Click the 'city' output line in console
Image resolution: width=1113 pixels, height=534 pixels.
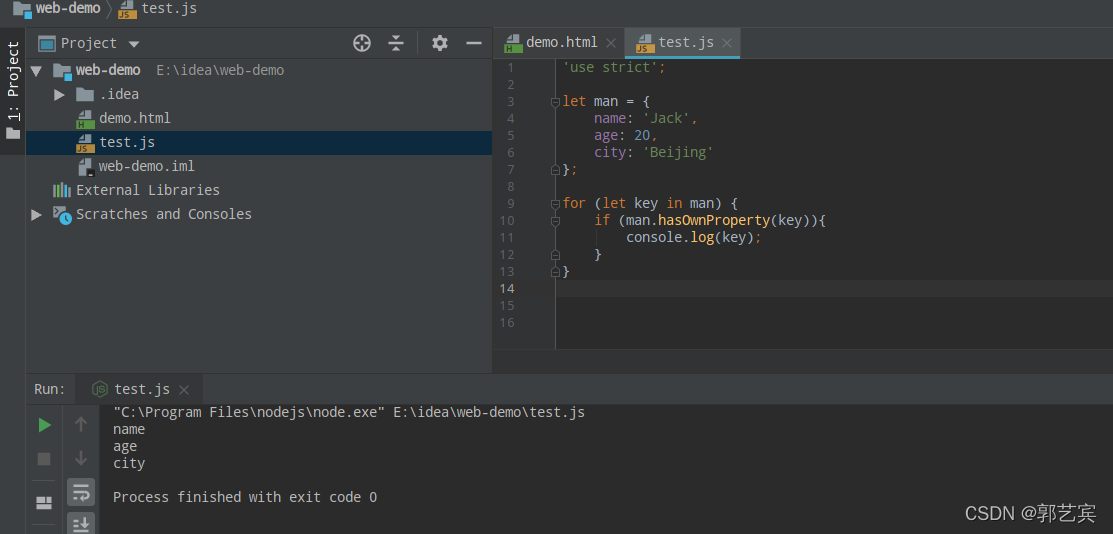(128, 463)
